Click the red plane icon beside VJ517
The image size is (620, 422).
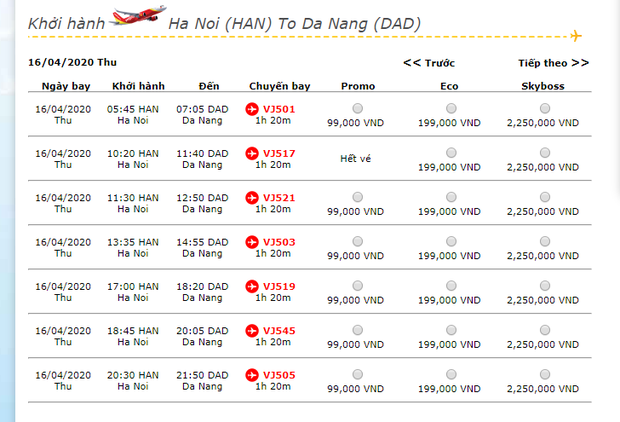click(252, 153)
